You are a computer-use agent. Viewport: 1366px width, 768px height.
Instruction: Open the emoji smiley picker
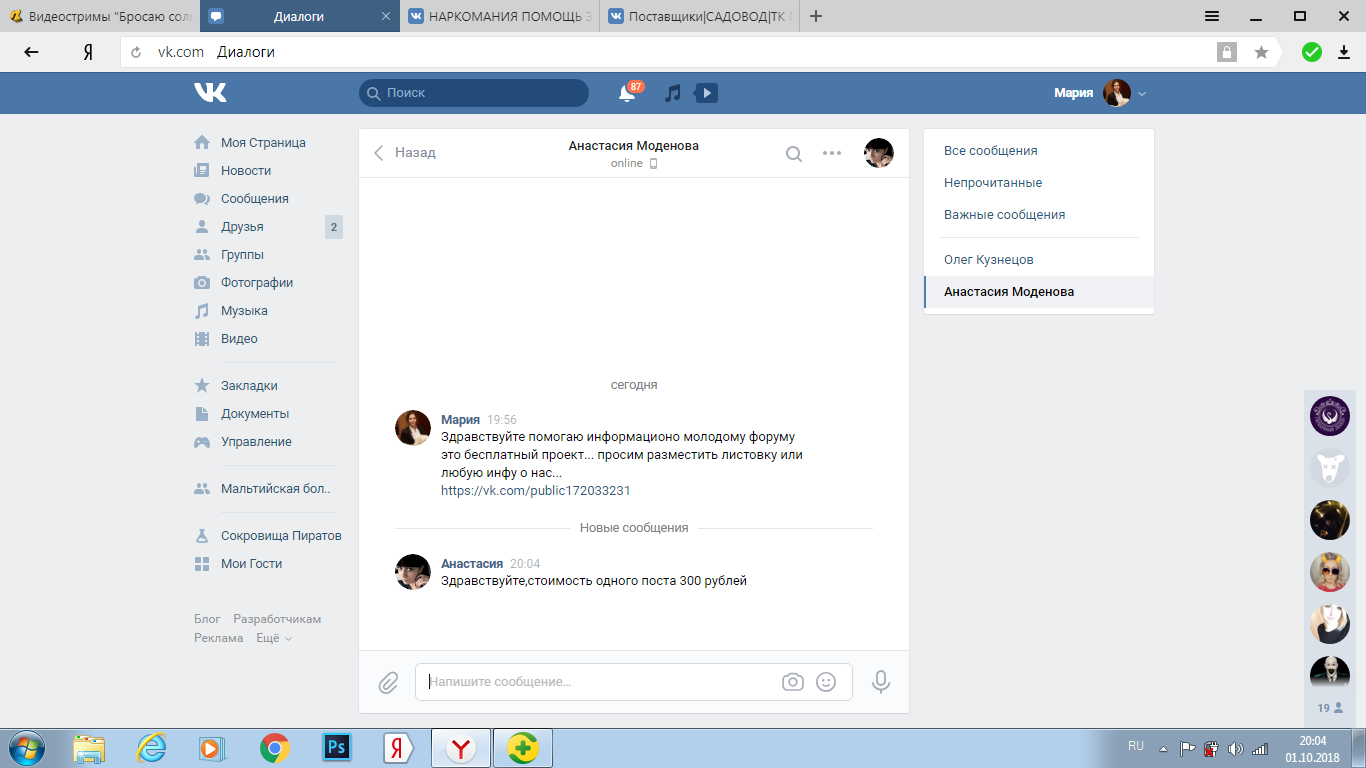click(826, 682)
